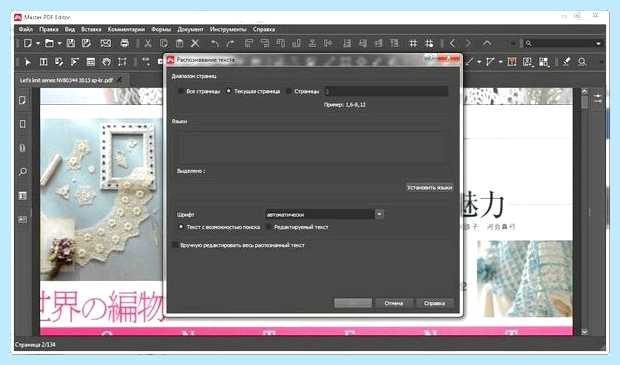Click the Save floppy-disk icon

71,43
